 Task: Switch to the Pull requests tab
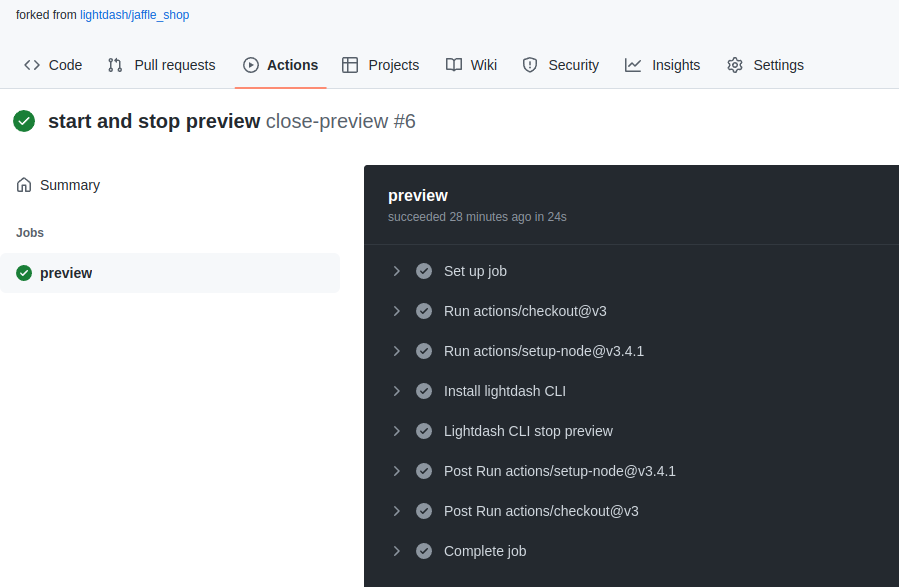point(174,64)
